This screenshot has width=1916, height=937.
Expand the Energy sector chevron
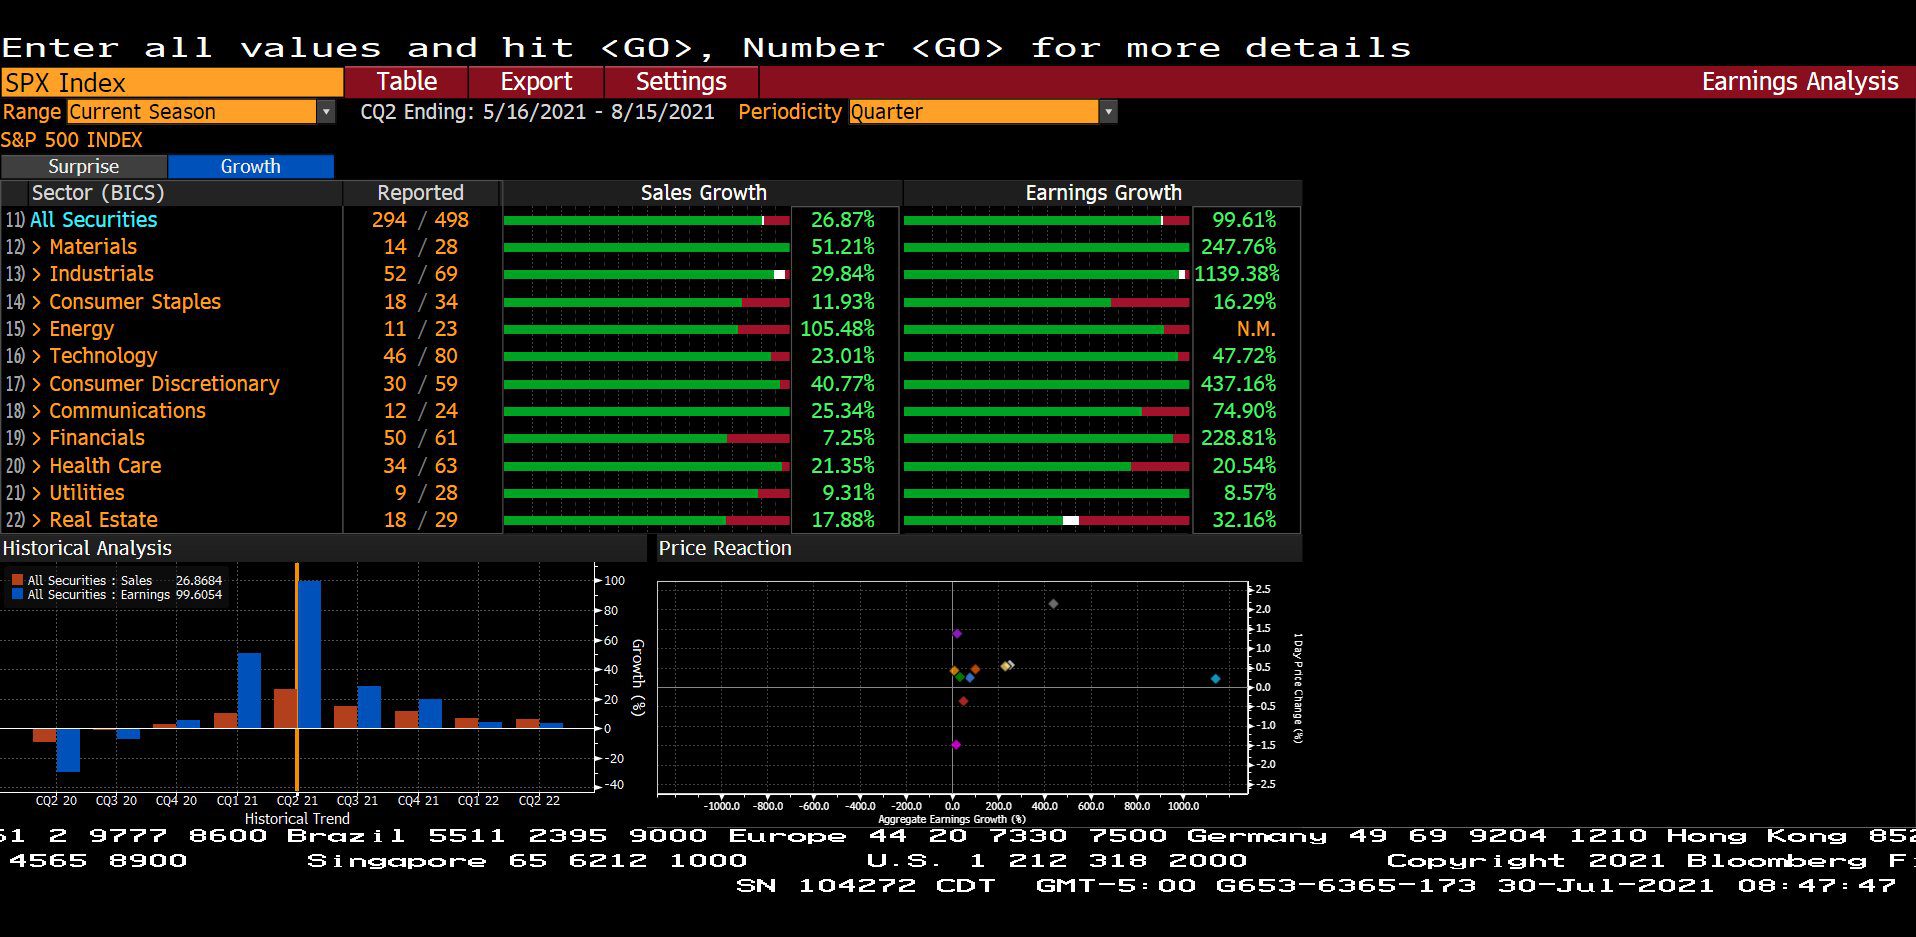click(x=37, y=329)
